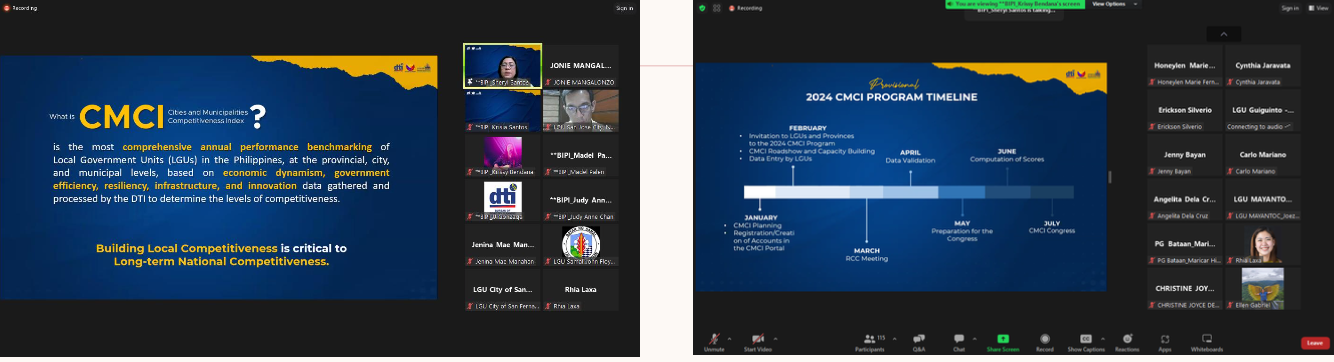Click Sign in in right Zoom window
The width and height of the screenshot is (1334, 362).
click(1290, 8)
